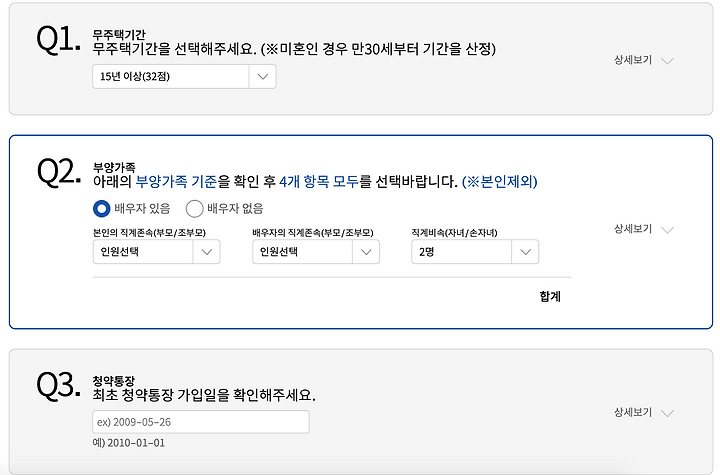Select the 배우자 없음 radio button
This screenshot has width=720, height=475.
[194, 209]
